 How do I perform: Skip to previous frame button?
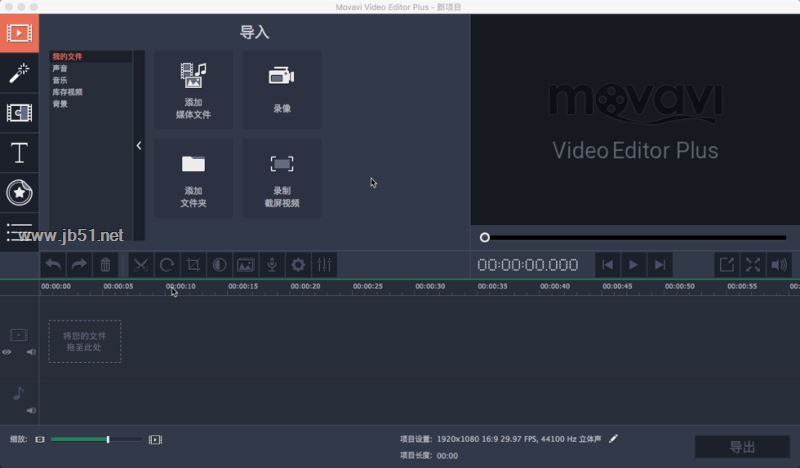click(607, 265)
